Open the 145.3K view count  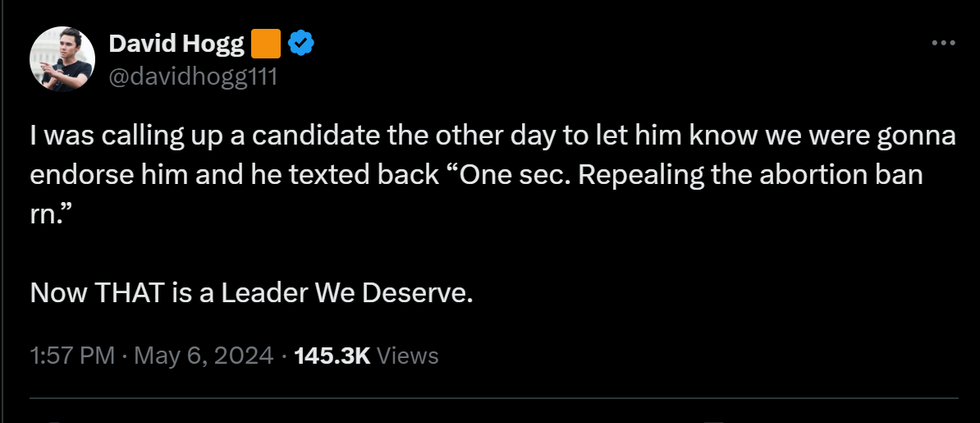click(333, 355)
